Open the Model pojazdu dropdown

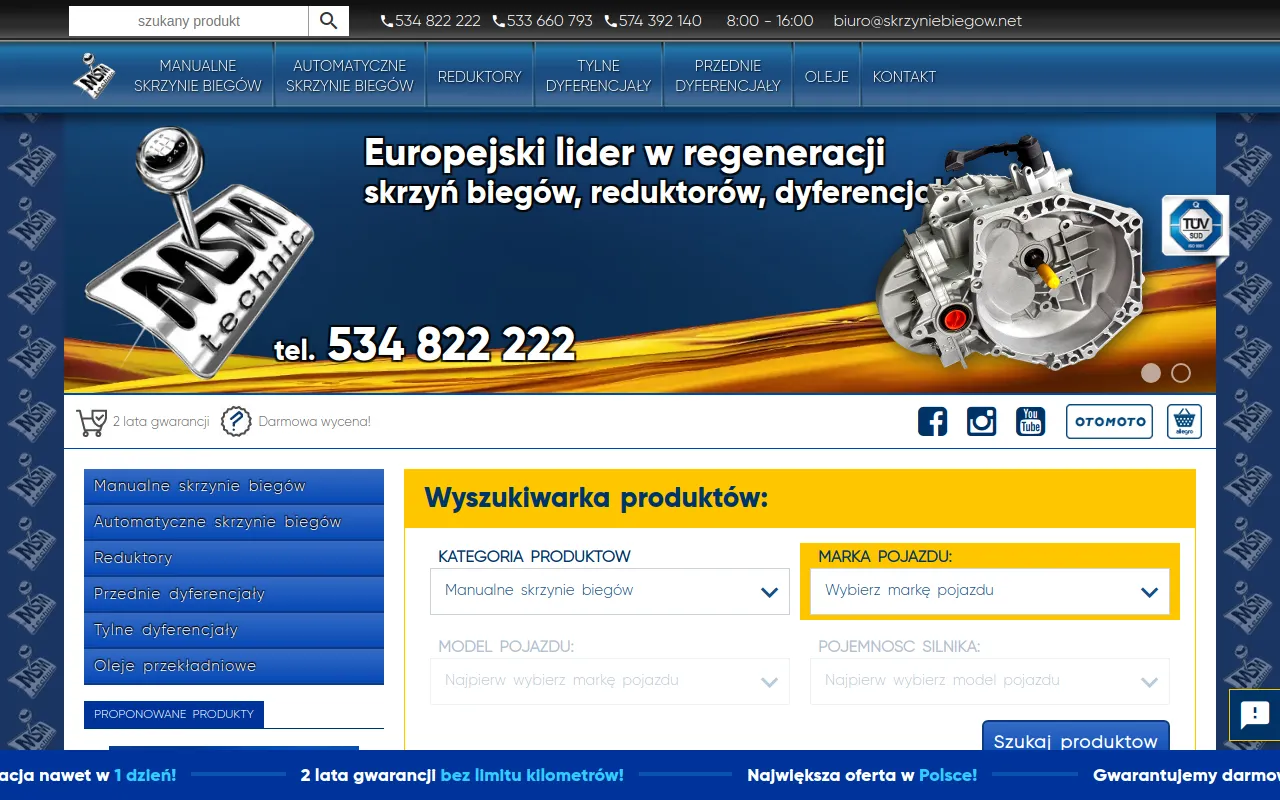click(x=610, y=681)
